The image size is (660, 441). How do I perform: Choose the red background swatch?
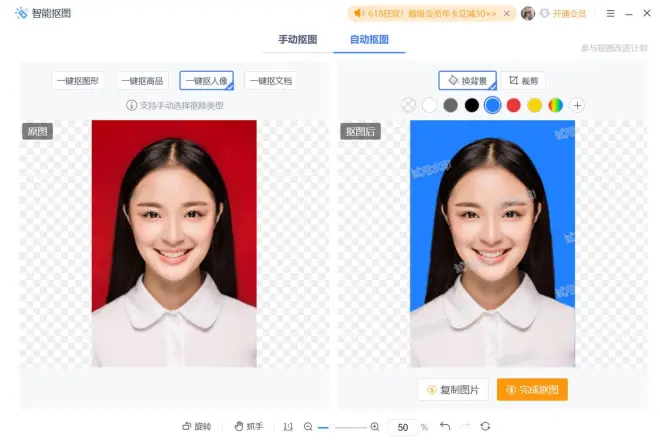tap(514, 105)
